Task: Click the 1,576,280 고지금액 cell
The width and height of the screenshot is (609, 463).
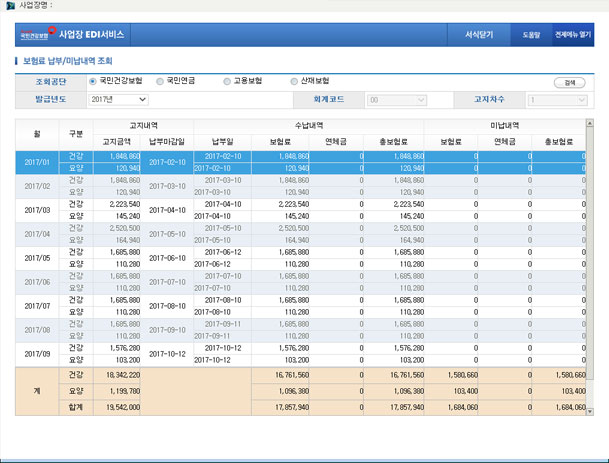Action: coord(117,348)
